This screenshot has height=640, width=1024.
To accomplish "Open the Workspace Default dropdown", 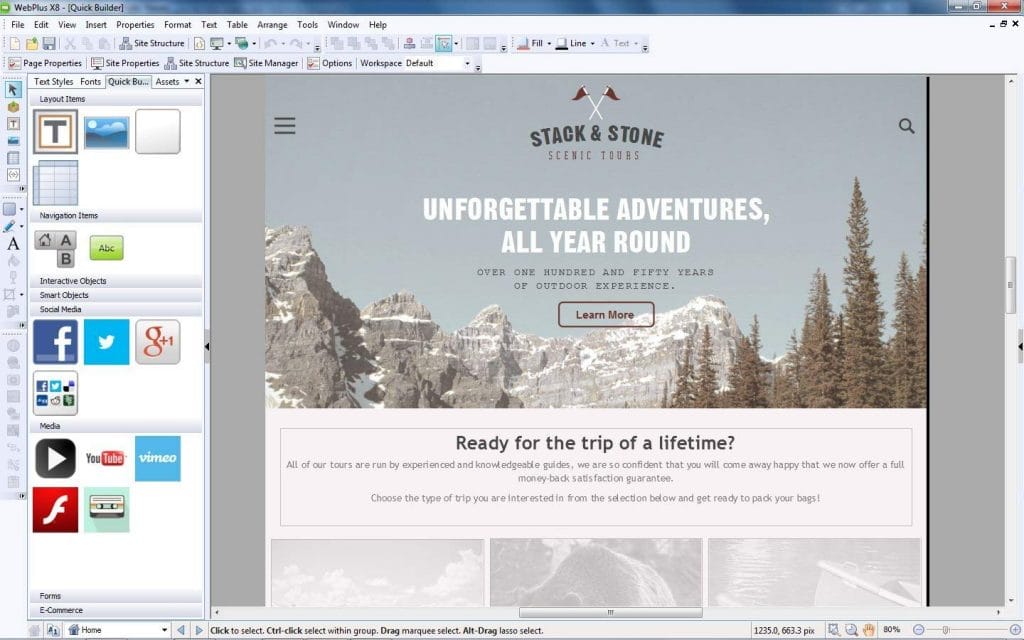I will (437, 63).
